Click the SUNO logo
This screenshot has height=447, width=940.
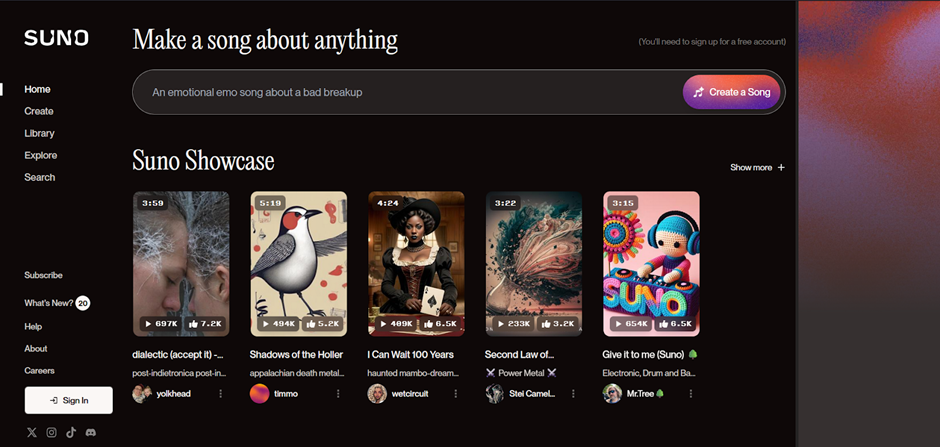coord(56,38)
